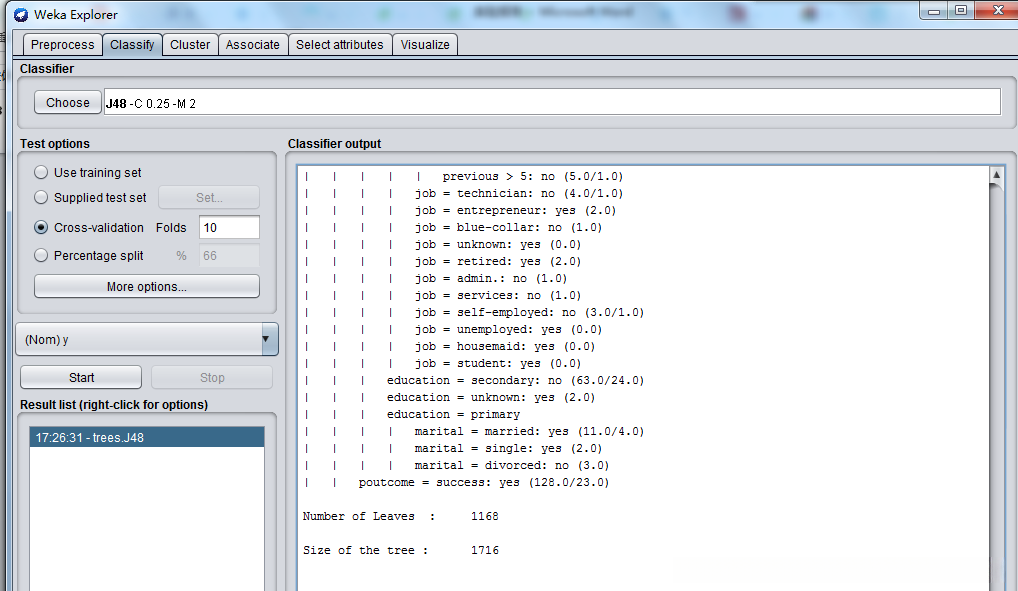Click 'job = entrepreneur: yes (2.0)' line

pyautogui.click(x=515, y=210)
